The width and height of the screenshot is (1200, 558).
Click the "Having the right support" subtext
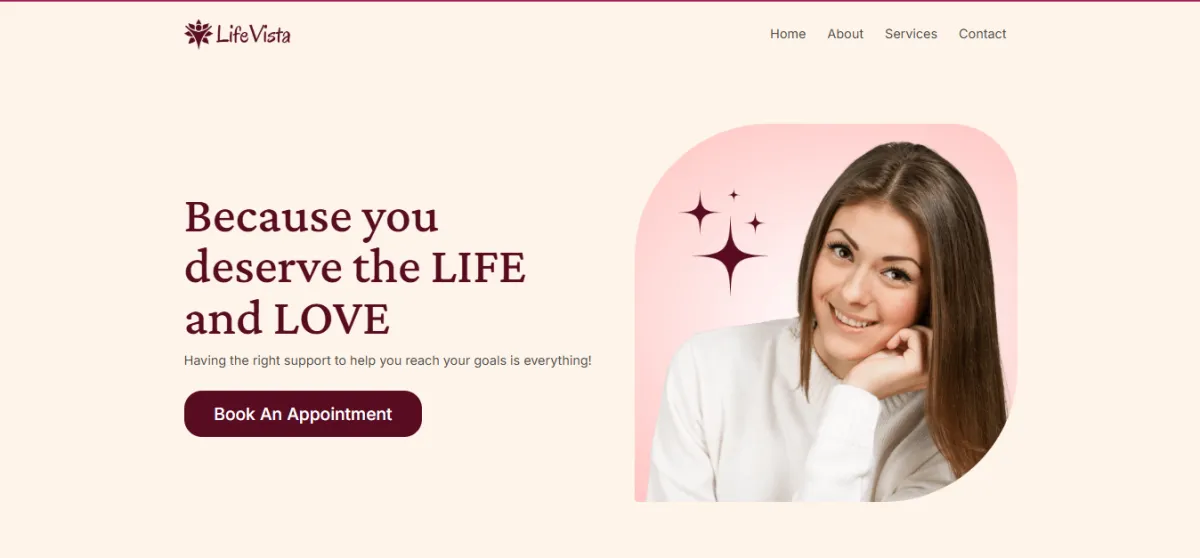388,360
